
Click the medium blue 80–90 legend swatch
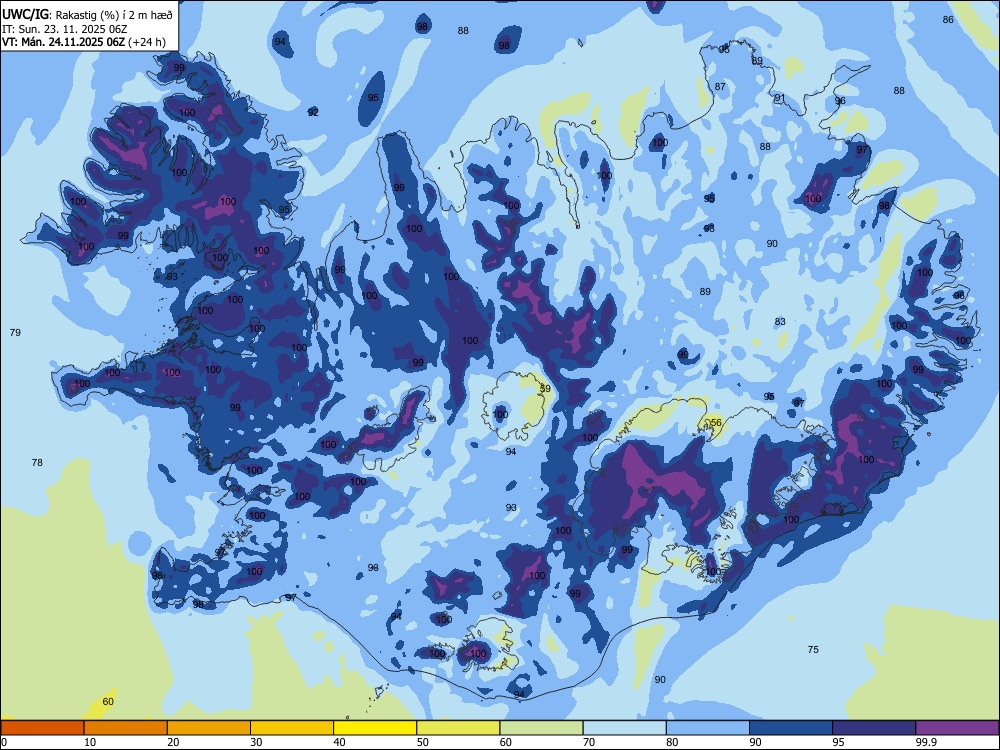708,728
